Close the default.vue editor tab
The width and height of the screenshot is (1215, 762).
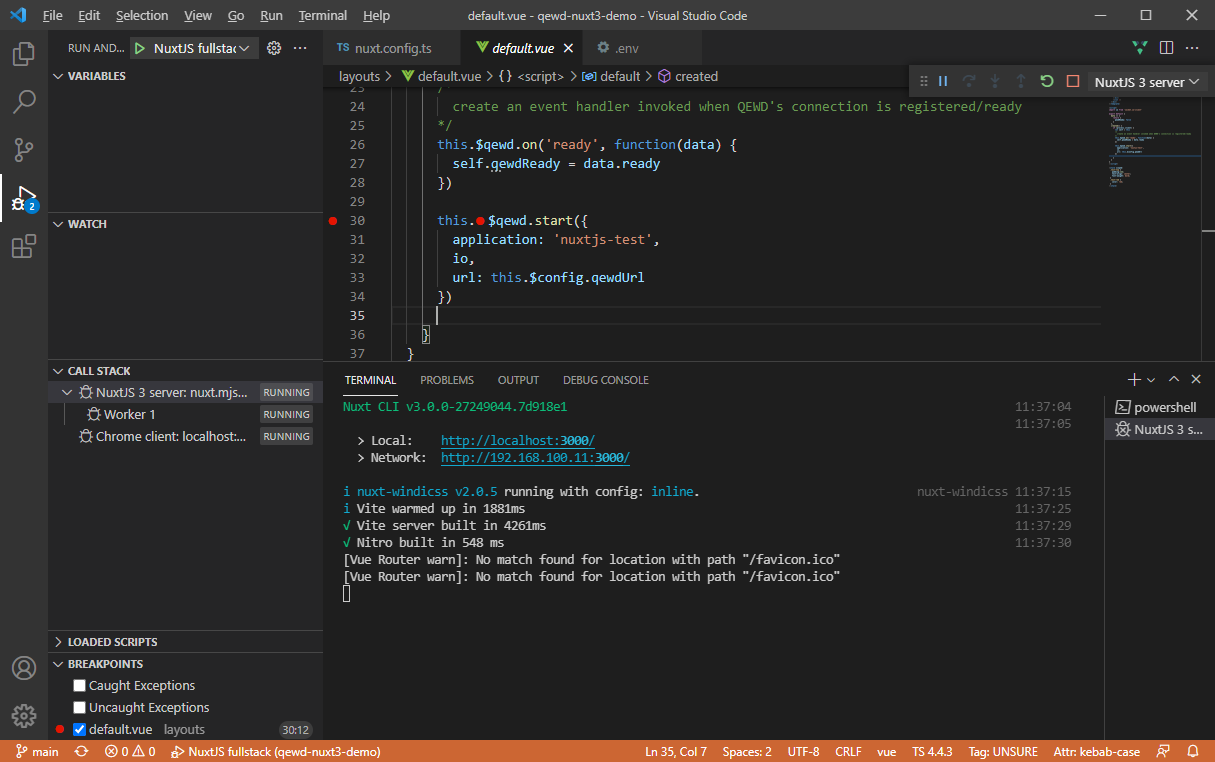570,48
